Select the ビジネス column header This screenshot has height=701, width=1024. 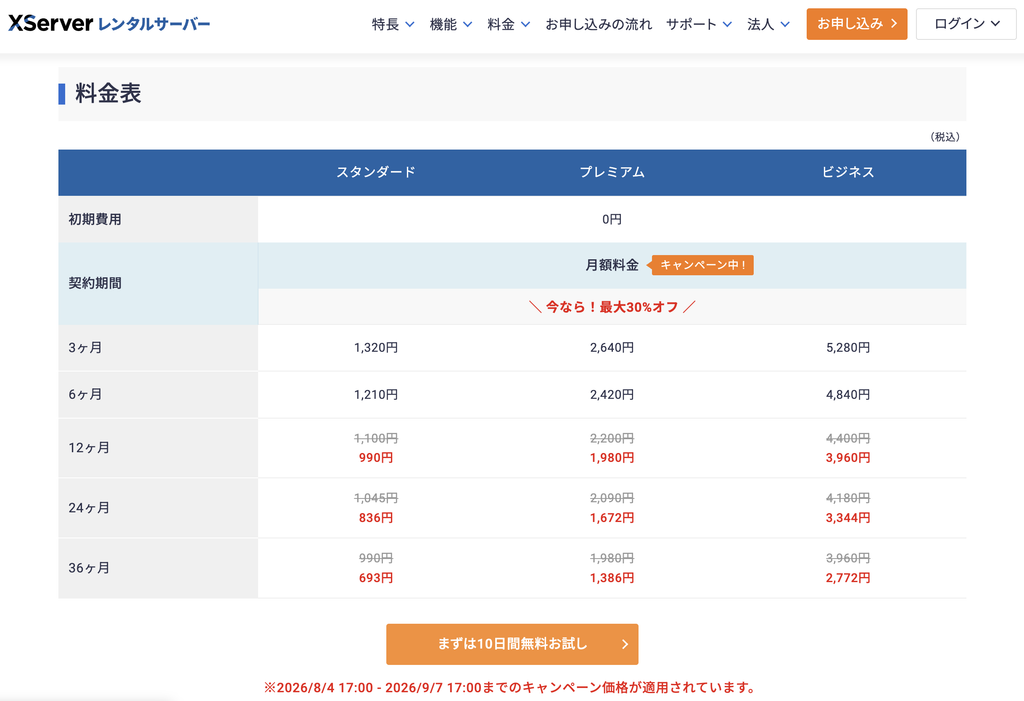848,172
